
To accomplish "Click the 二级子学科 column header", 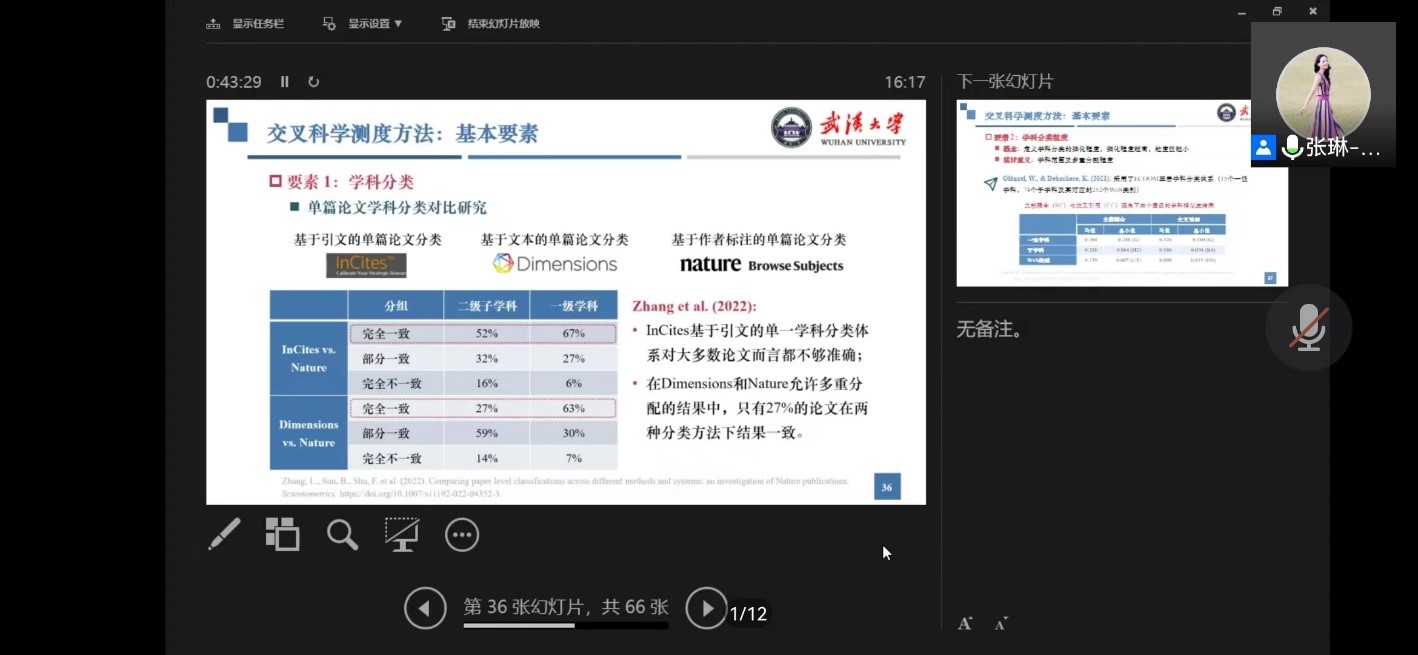I will [x=487, y=306].
